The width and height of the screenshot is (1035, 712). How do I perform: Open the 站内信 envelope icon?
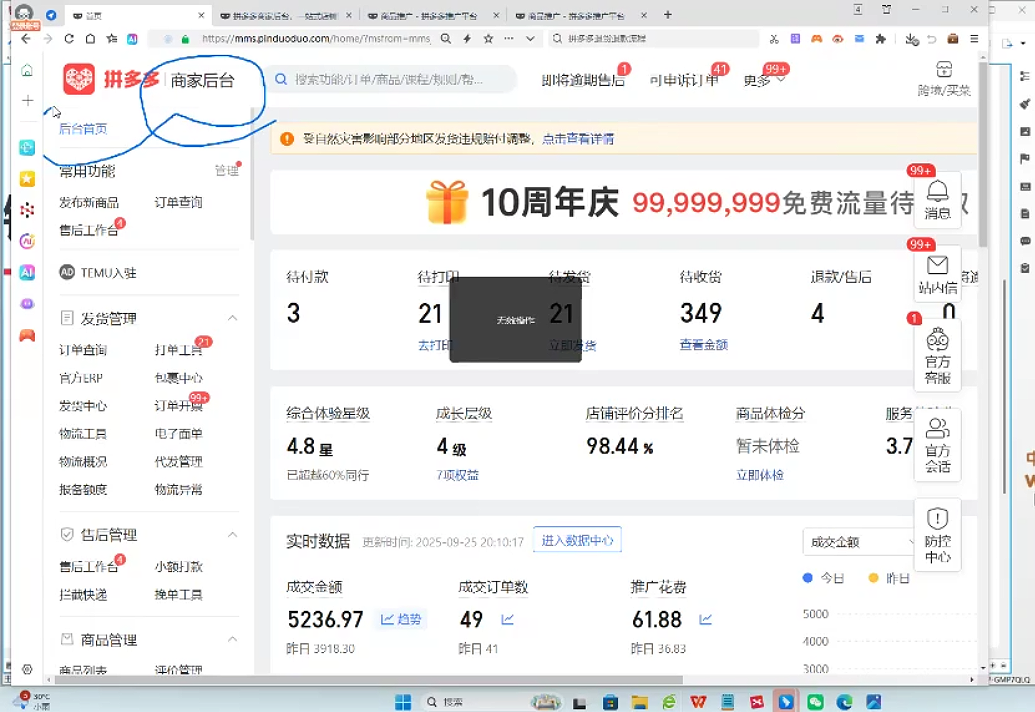point(937,266)
